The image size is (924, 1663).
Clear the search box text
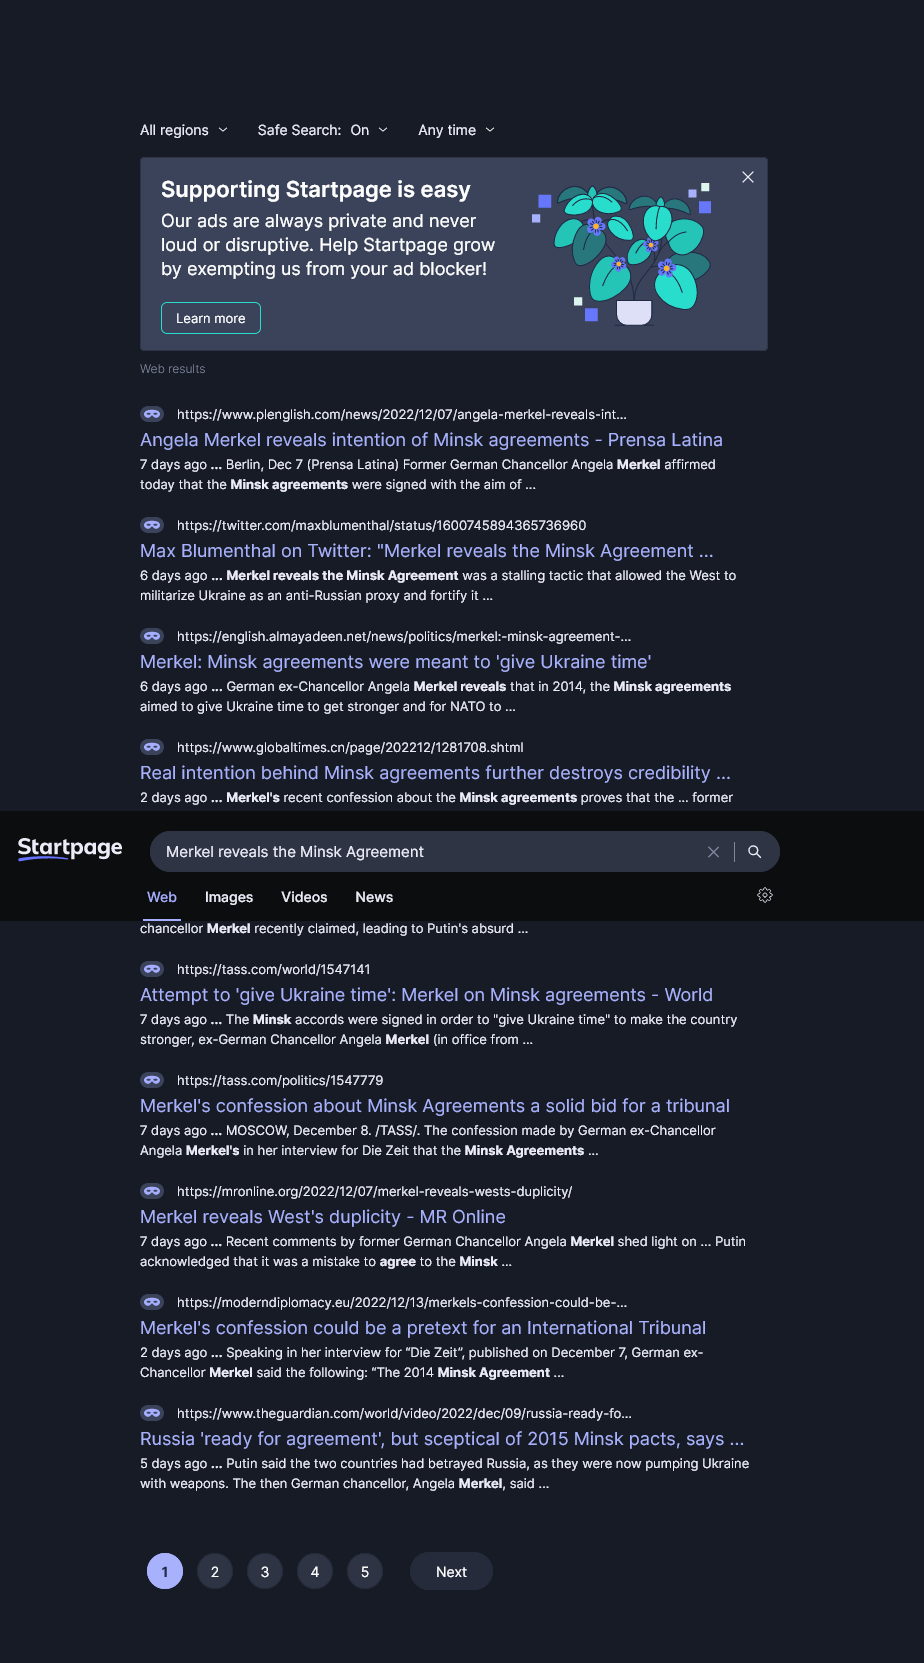pos(713,852)
